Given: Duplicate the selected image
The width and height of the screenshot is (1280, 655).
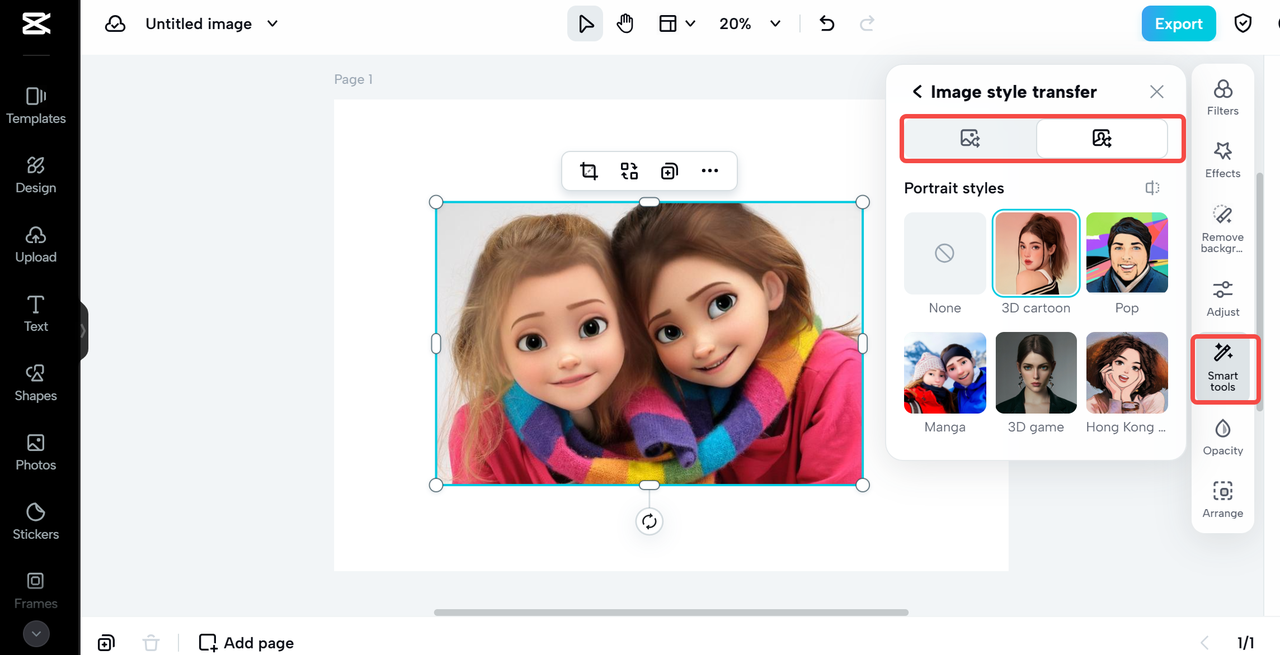Looking at the screenshot, I should pyautogui.click(x=669, y=171).
